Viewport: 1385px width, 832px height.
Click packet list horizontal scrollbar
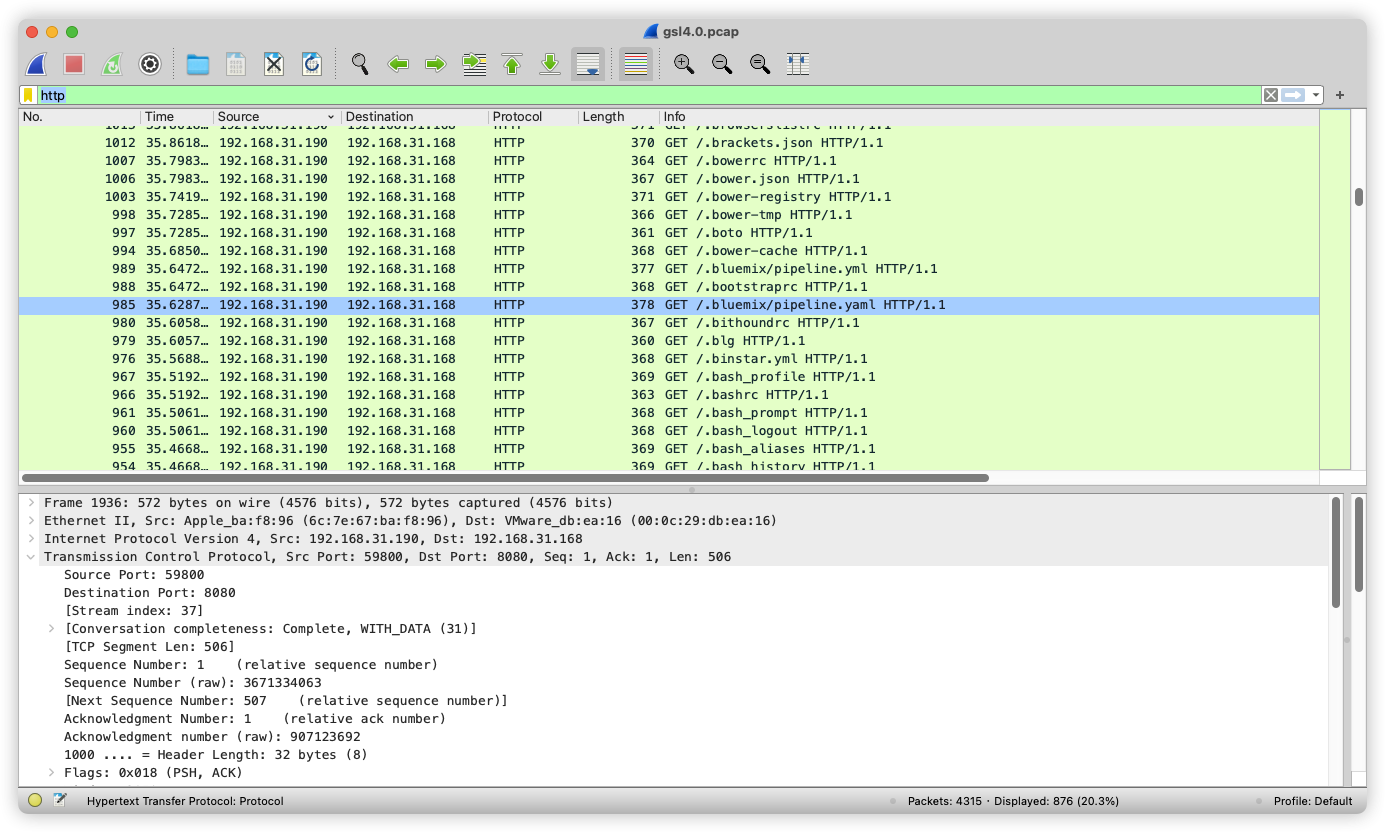(x=505, y=478)
